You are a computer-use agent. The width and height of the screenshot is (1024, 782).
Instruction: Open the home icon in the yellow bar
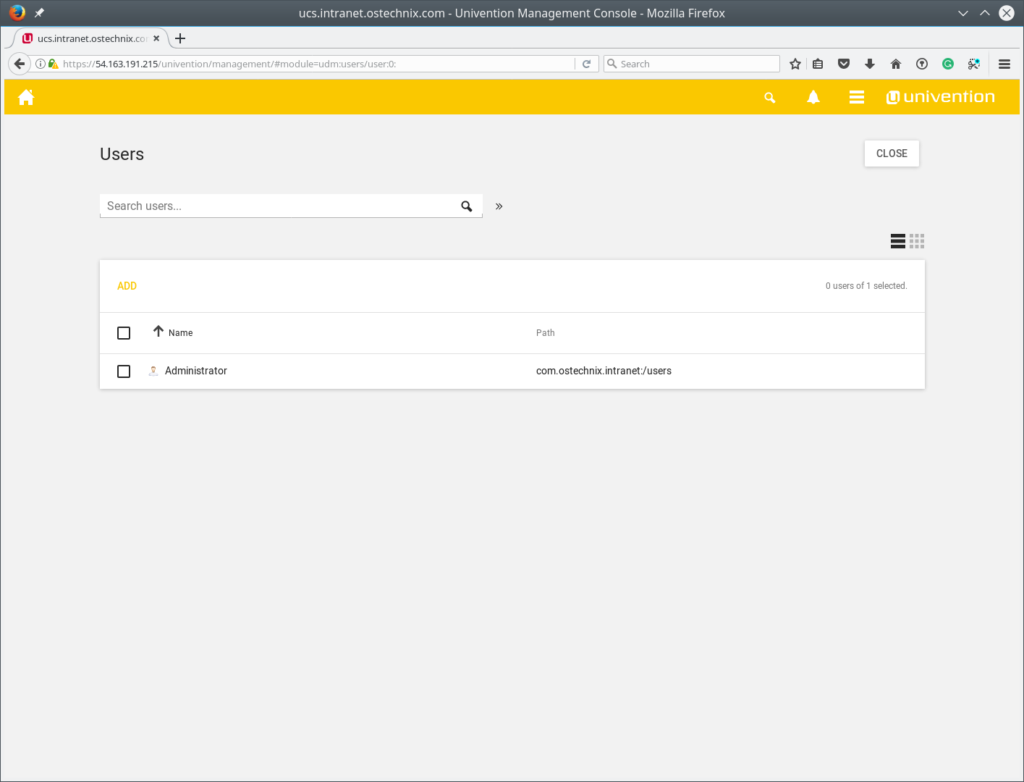coord(26,97)
